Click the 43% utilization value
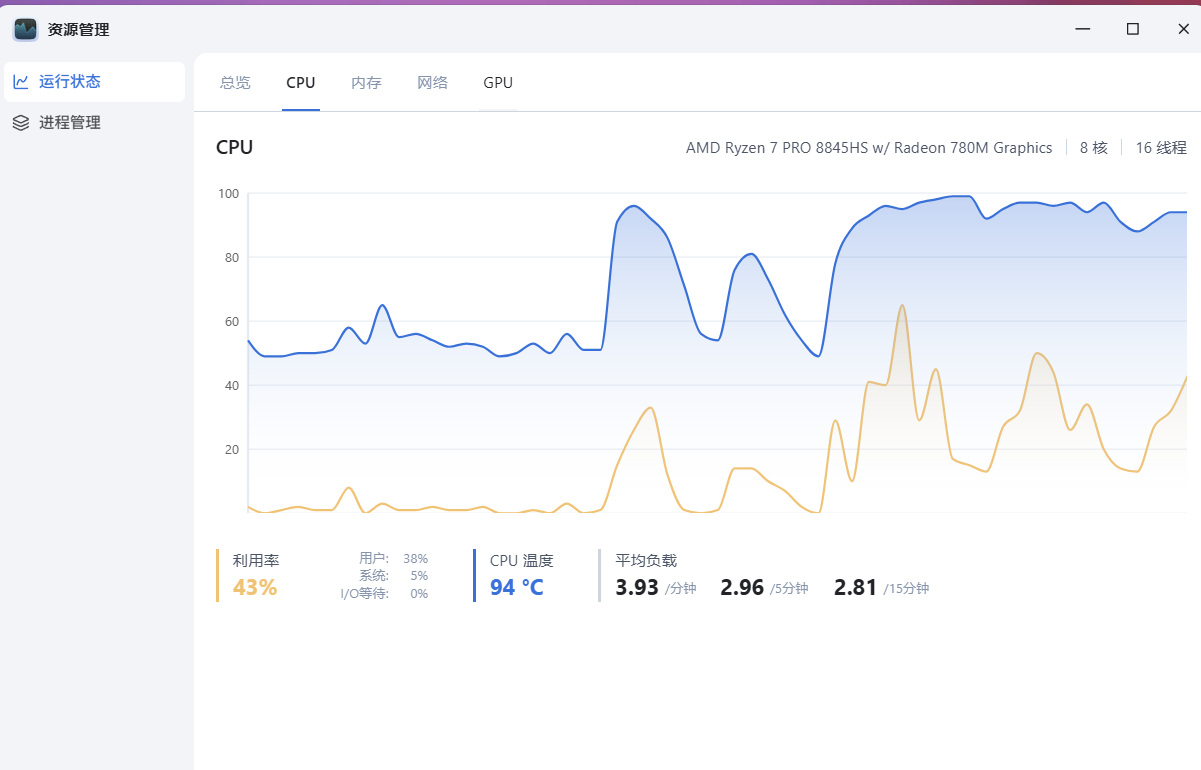 point(255,588)
